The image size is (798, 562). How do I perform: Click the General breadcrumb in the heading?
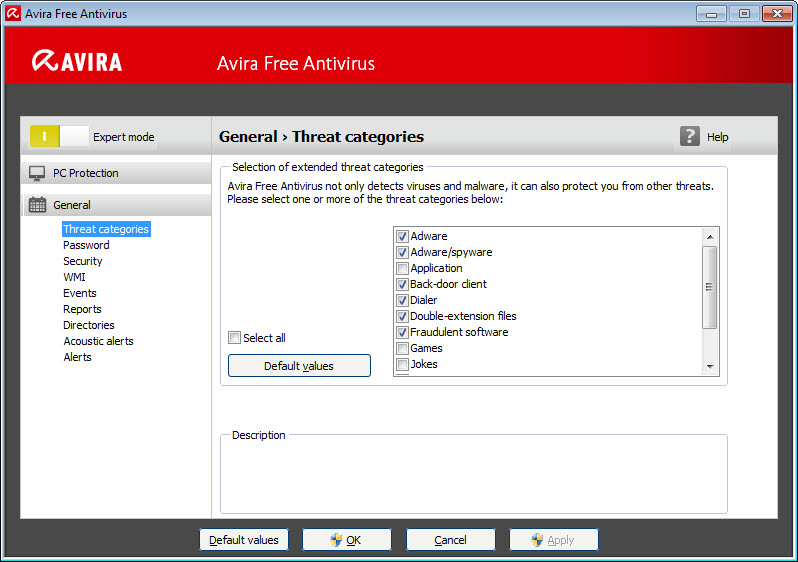(248, 136)
